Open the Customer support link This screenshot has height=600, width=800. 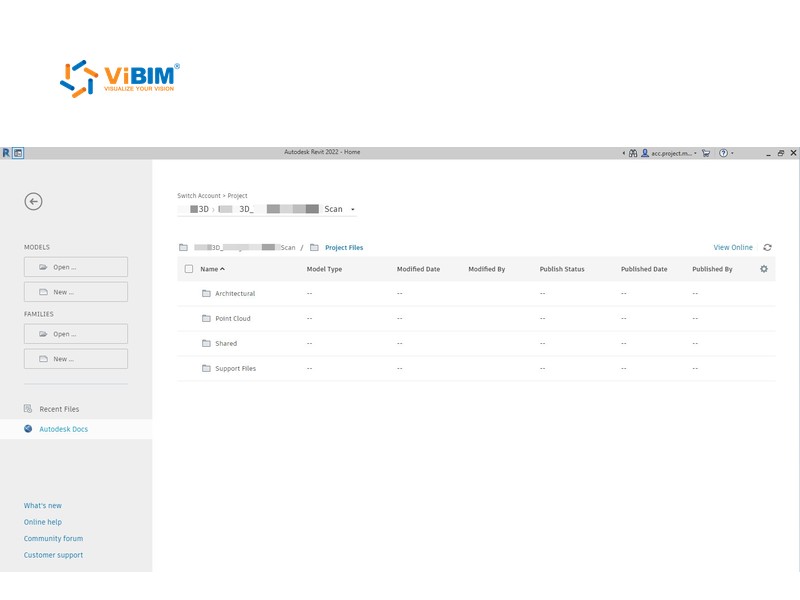53,555
